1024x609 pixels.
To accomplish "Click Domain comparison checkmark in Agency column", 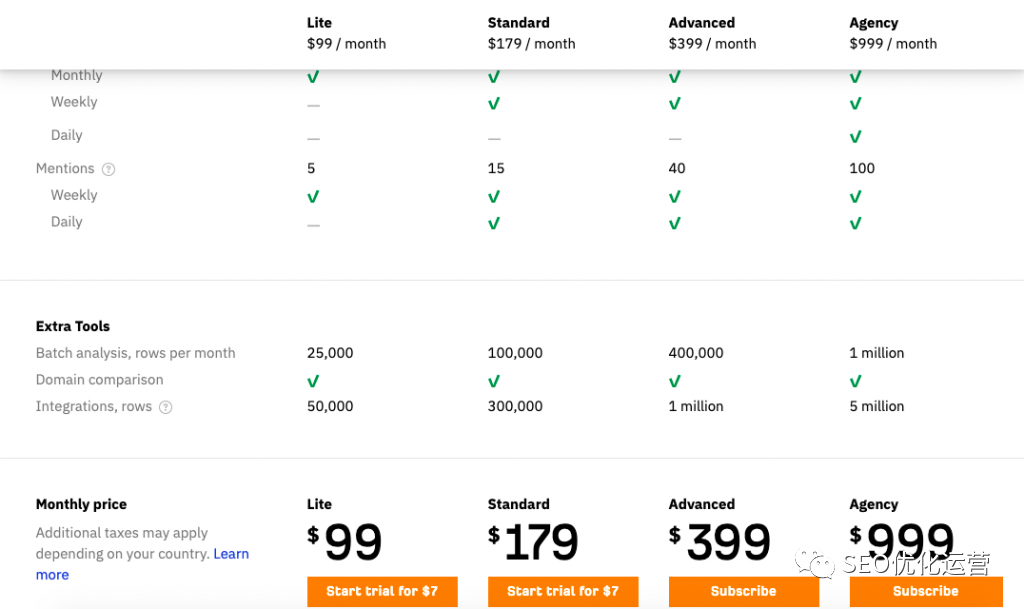I will point(856,381).
